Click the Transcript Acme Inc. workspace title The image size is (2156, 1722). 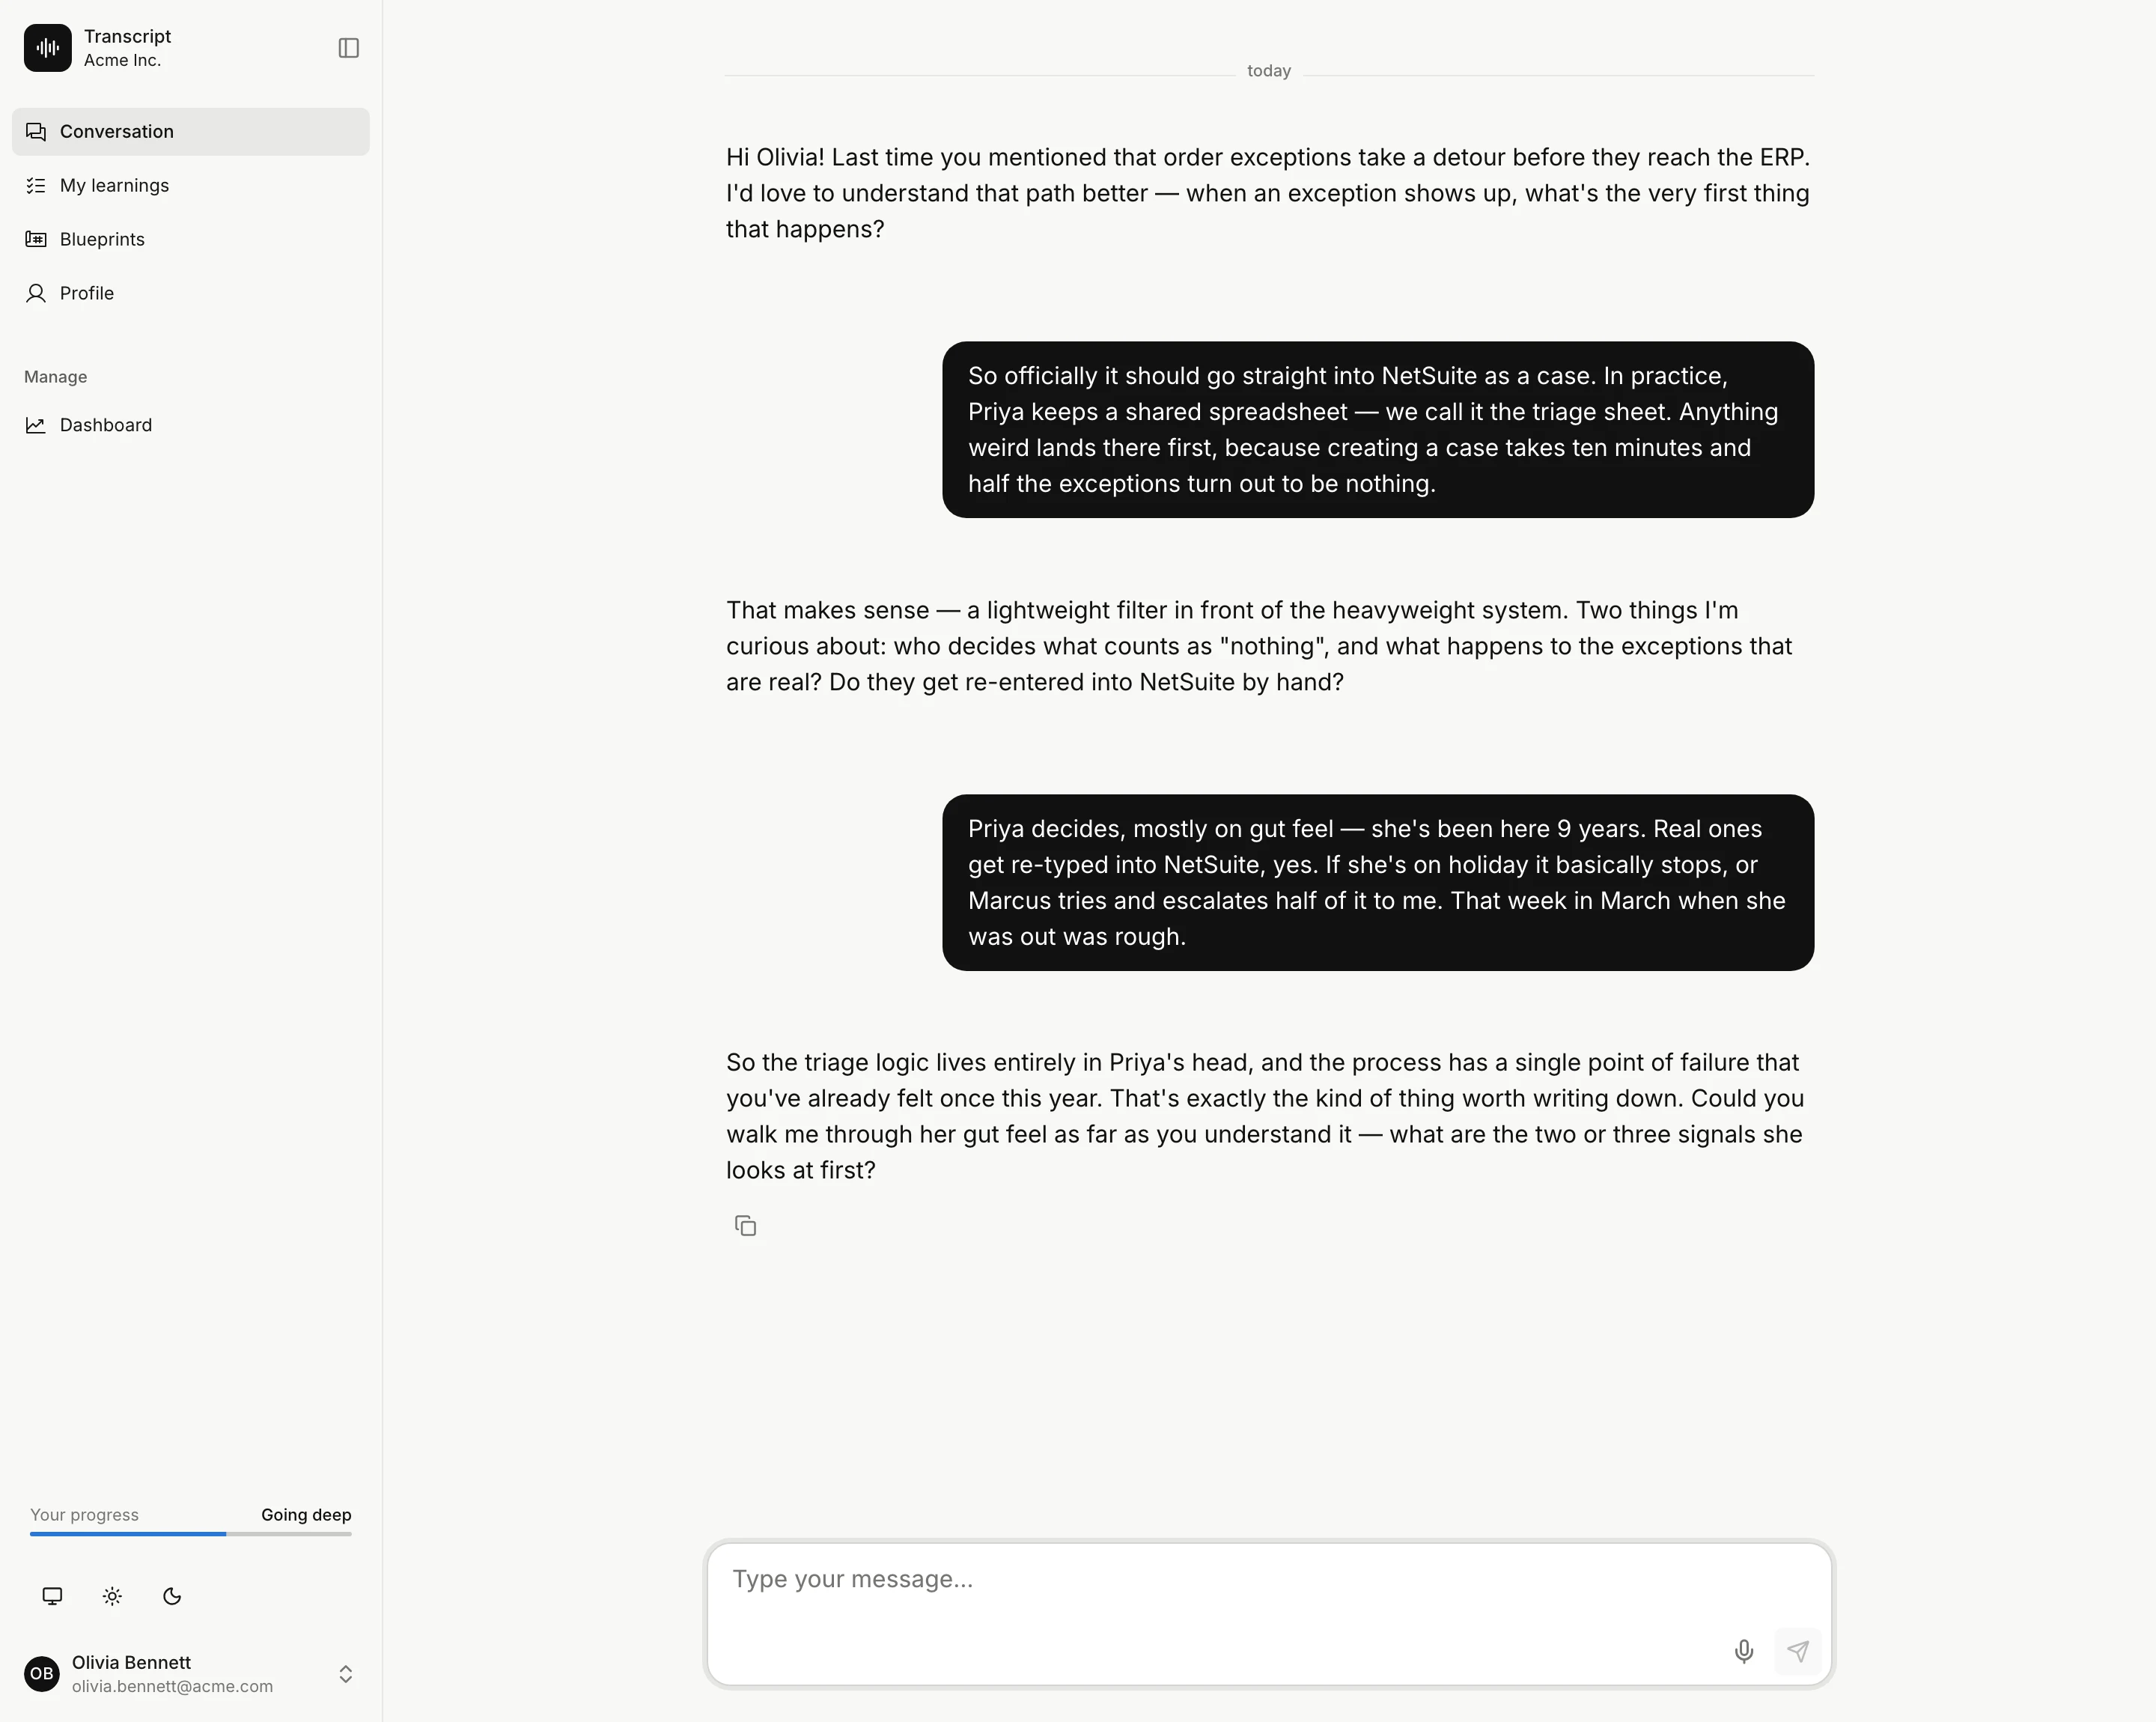(x=127, y=48)
